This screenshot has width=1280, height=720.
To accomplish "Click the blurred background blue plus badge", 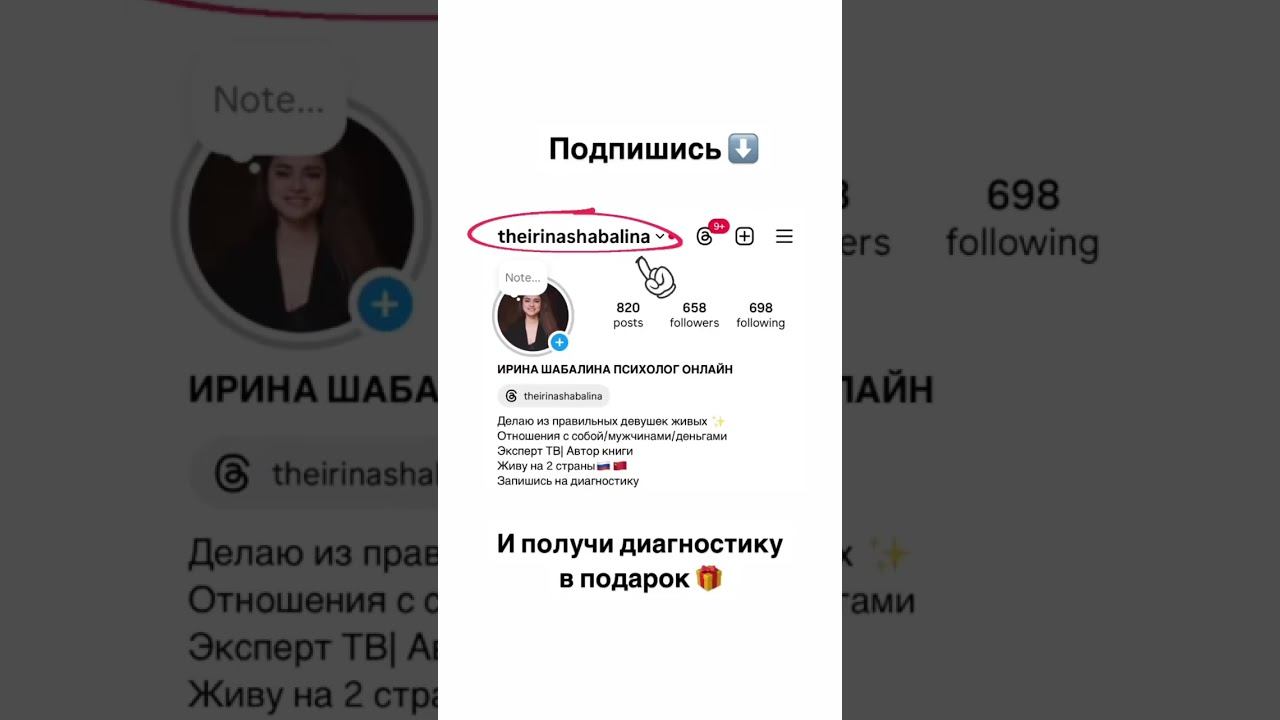I will pos(385,305).
